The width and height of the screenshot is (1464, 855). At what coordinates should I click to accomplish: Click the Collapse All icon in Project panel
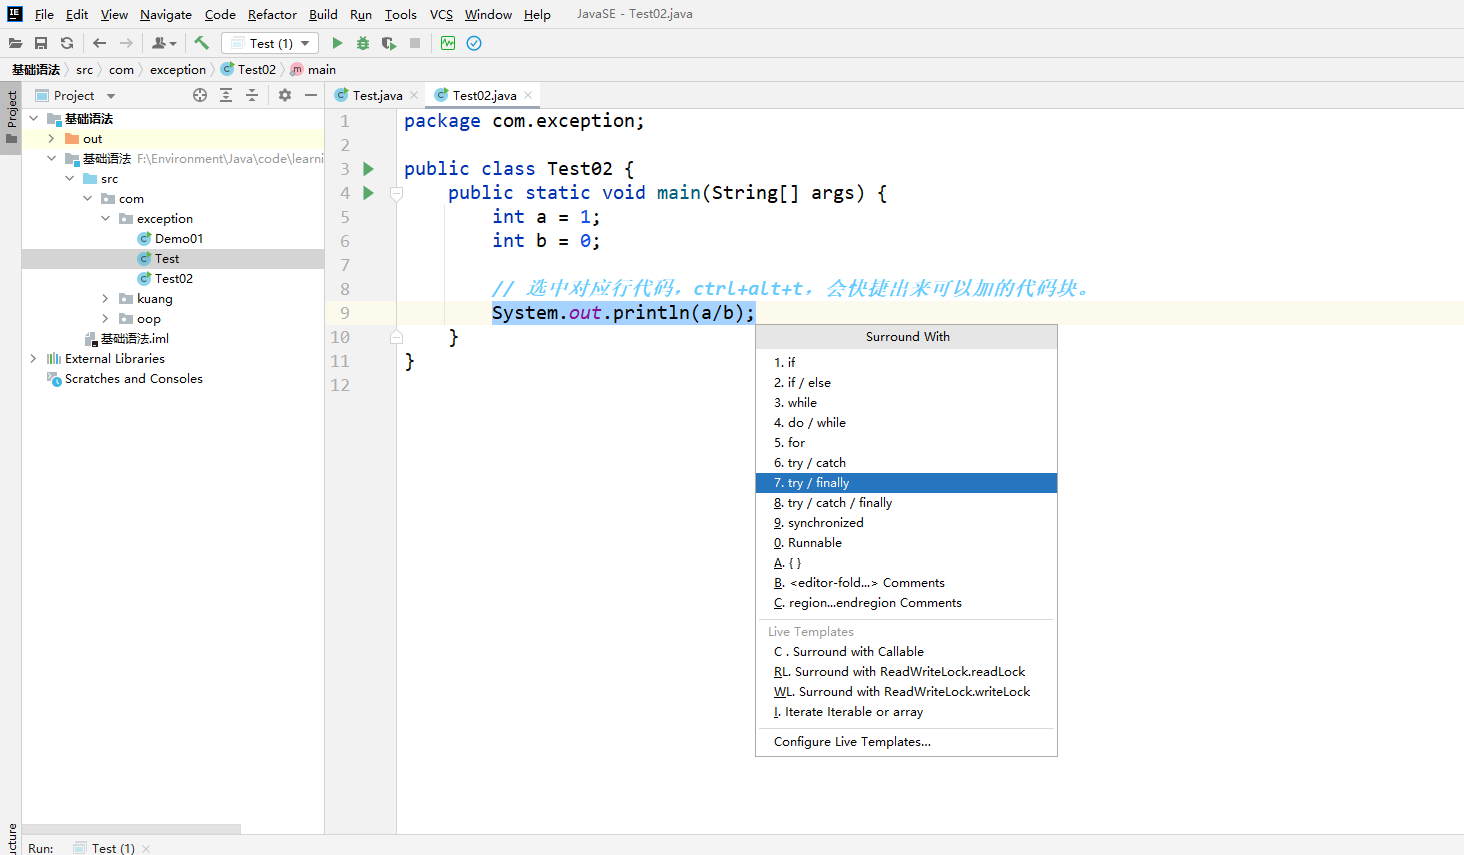(252, 95)
